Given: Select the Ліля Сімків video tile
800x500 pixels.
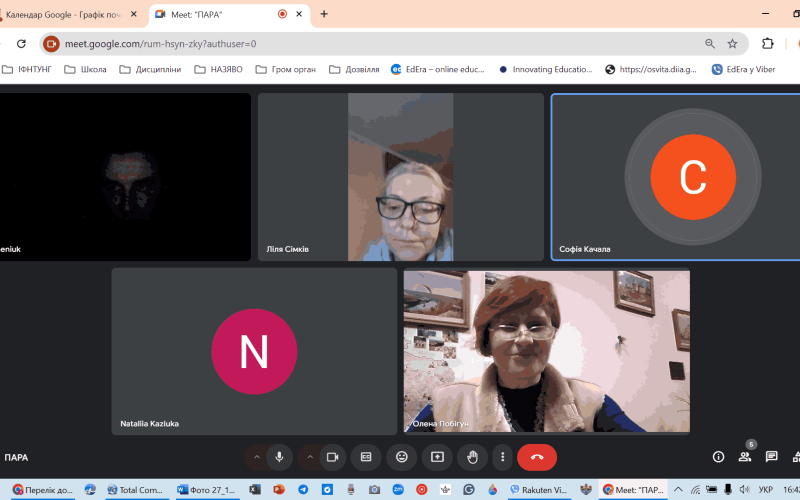Looking at the screenshot, I should [x=401, y=177].
